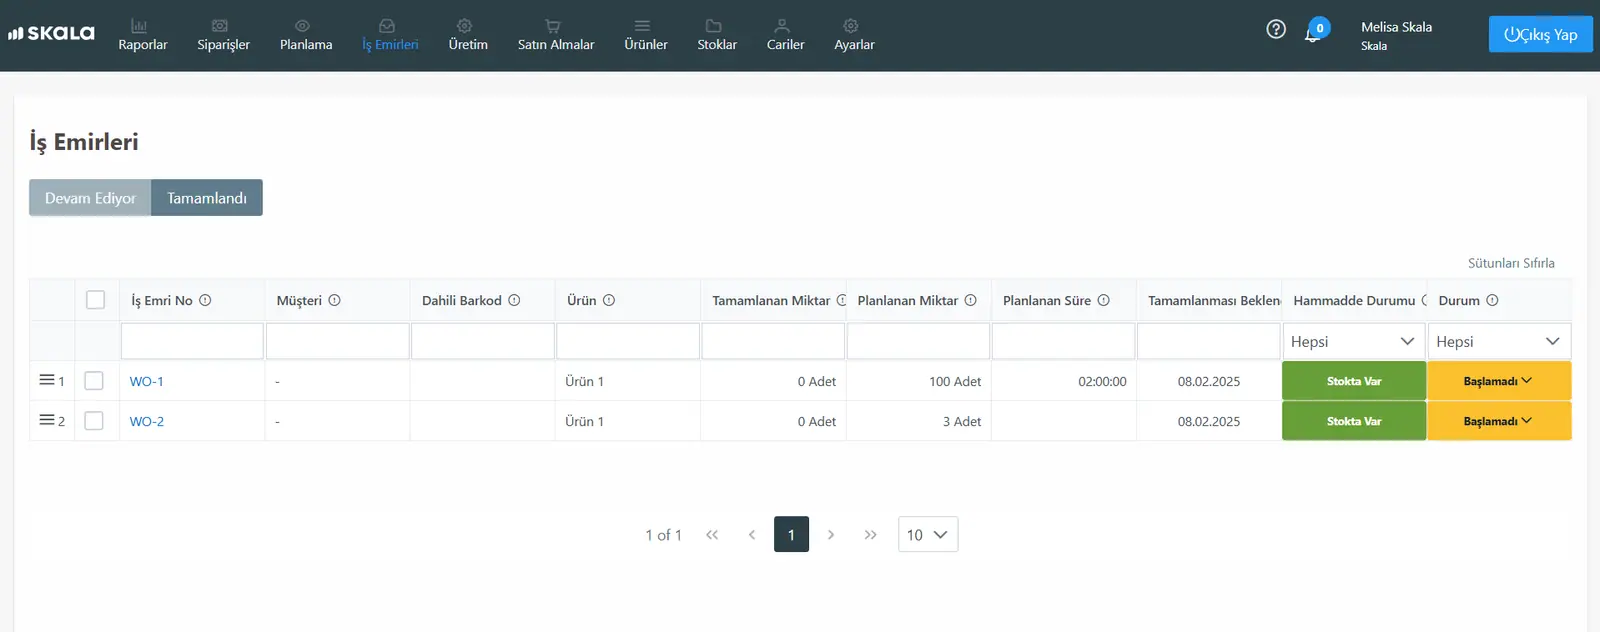1600x632 pixels.
Task: Click the info icon beside Müşteri
Action: click(334, 300)
